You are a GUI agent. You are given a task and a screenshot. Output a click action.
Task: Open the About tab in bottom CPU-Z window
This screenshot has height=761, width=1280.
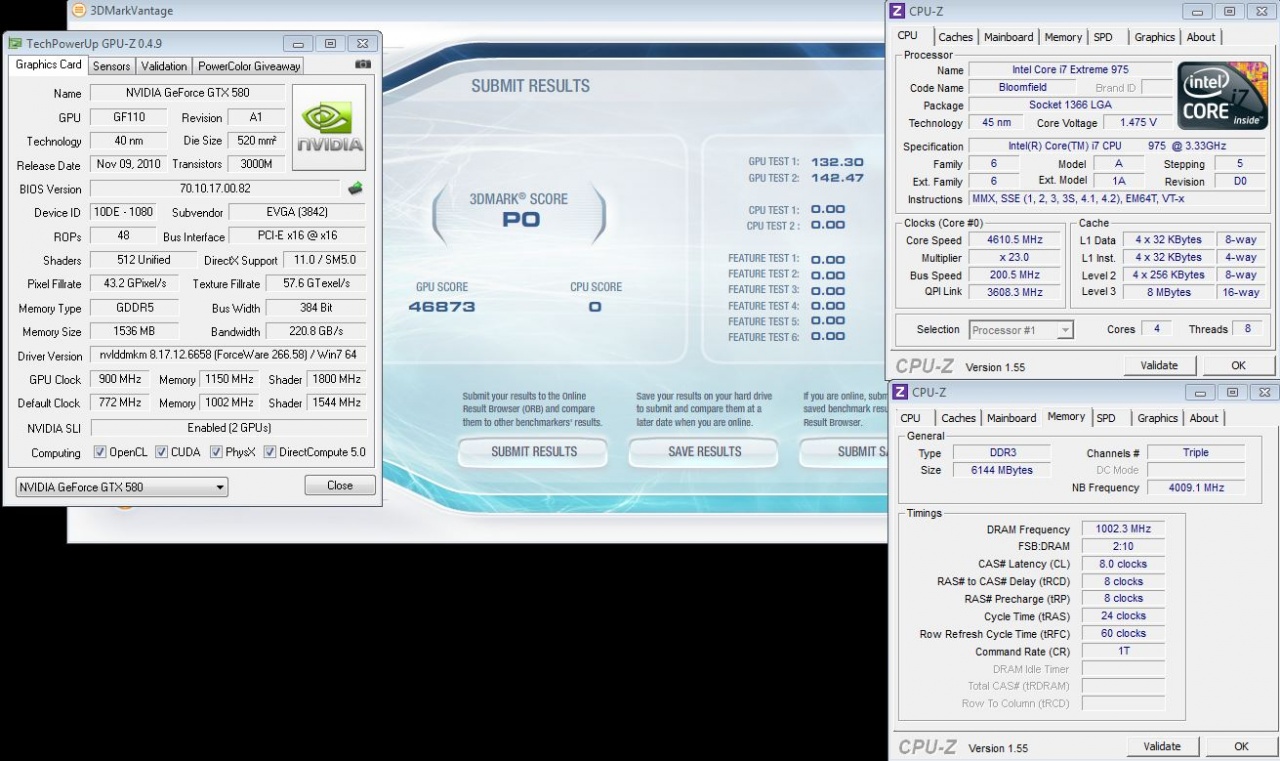(x=1204, y=418)
